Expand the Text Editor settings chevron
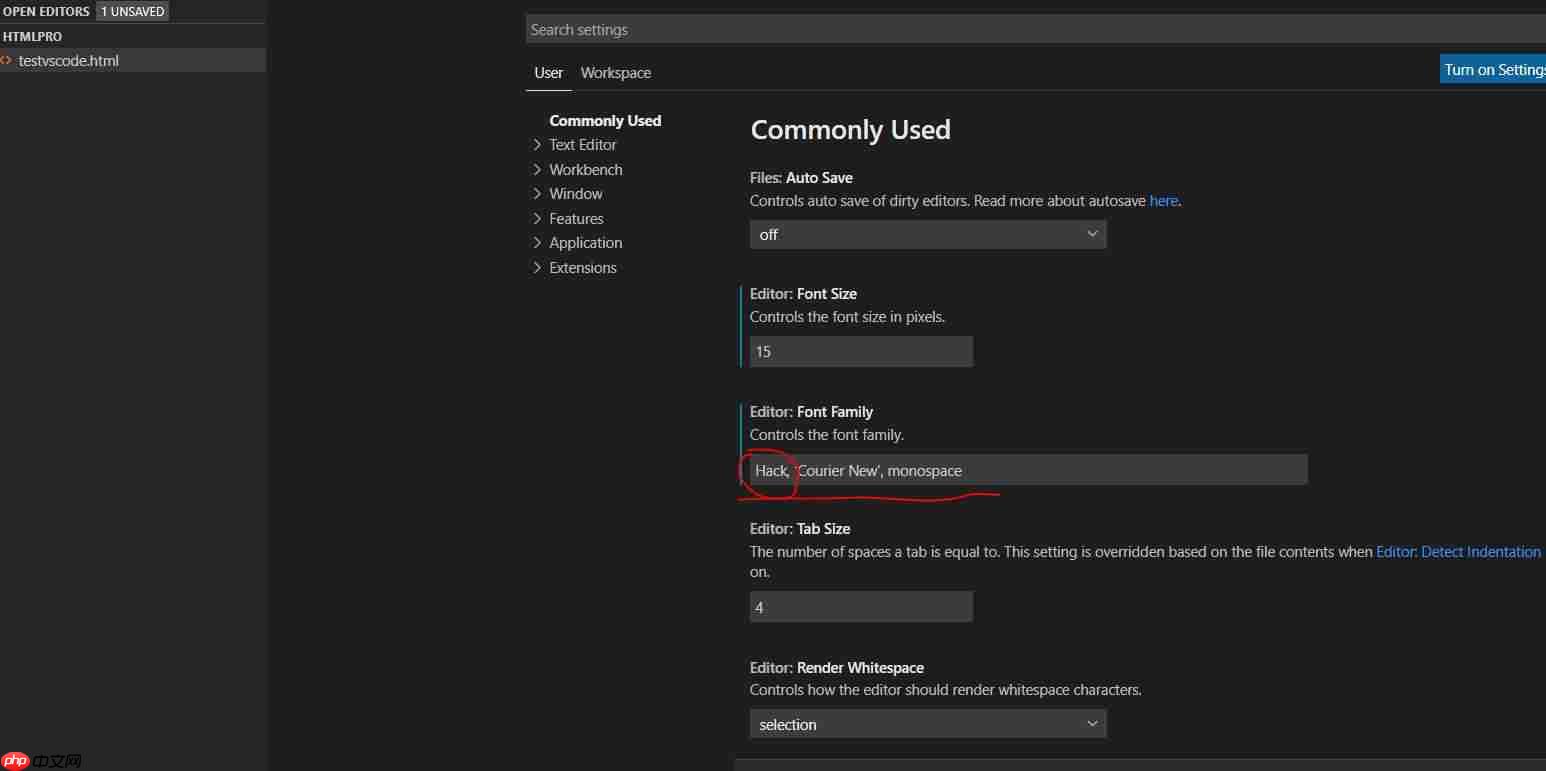 537,145
